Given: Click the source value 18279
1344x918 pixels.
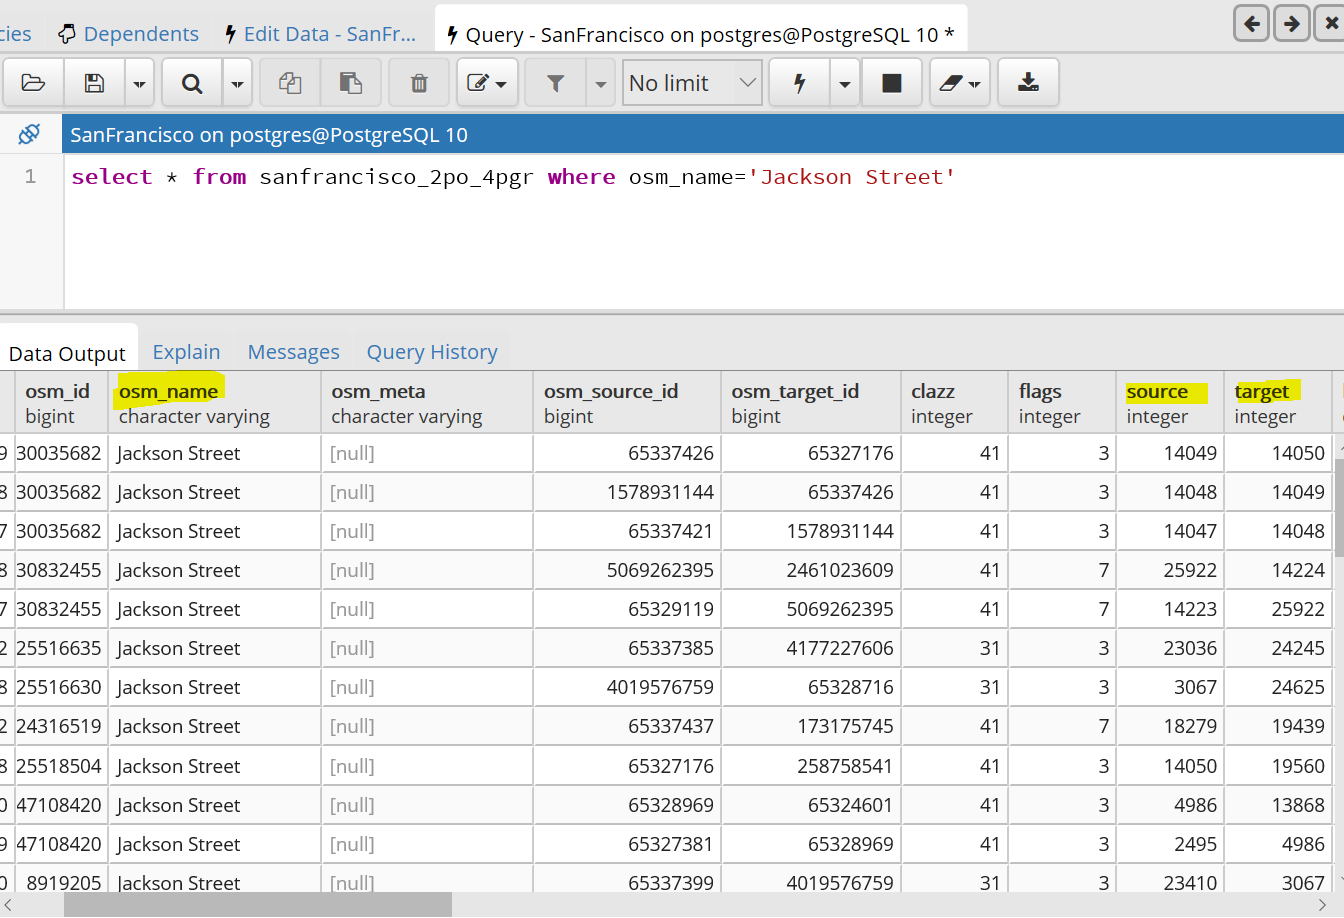Looking at the screenshot, I should click(1169, 726).
